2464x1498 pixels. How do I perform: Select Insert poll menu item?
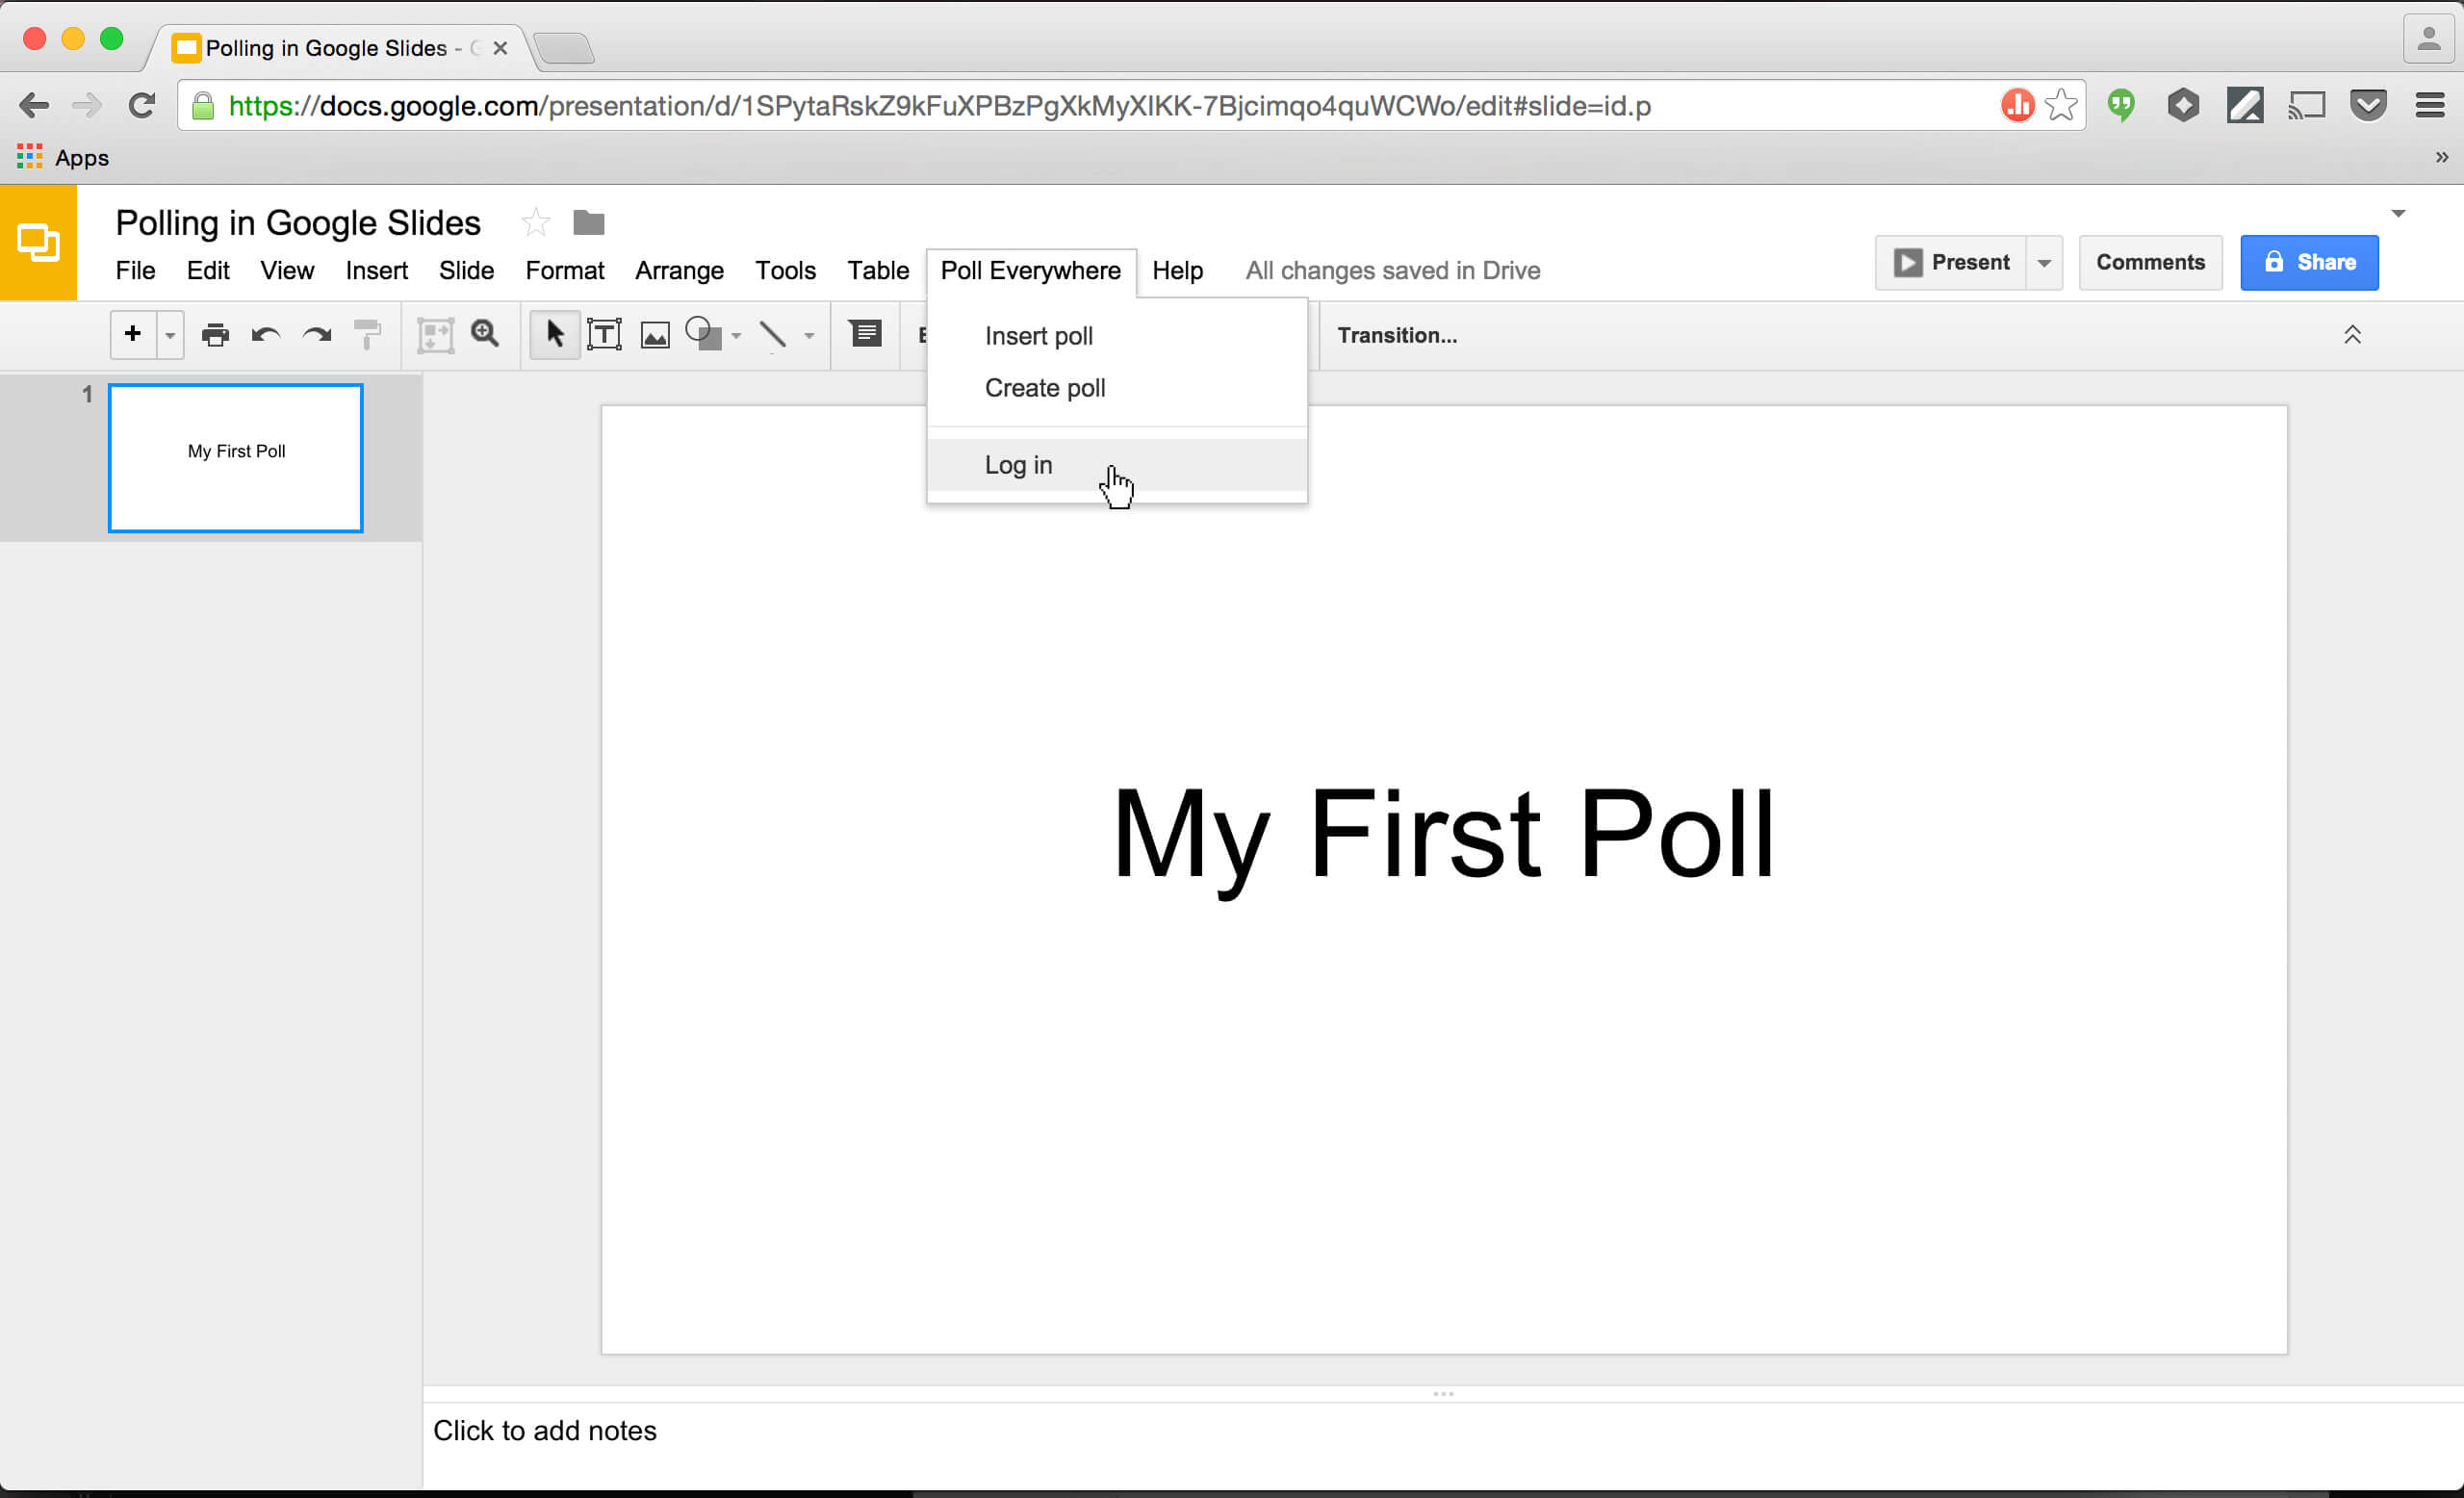[x=1039, y=336]
